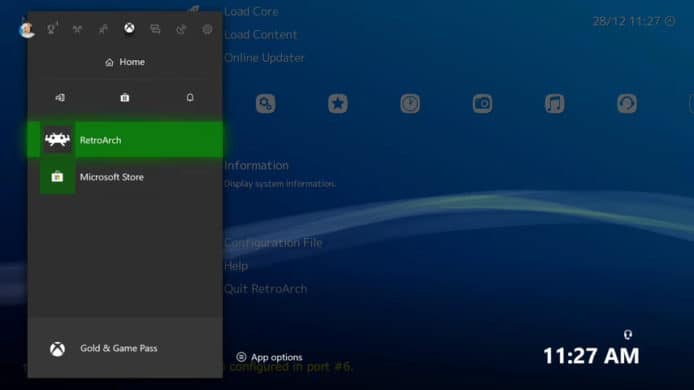Viewport: 694px width, 390px height.
Task: Open Microsoft Store from the guide list
Action: click(125, 177)
